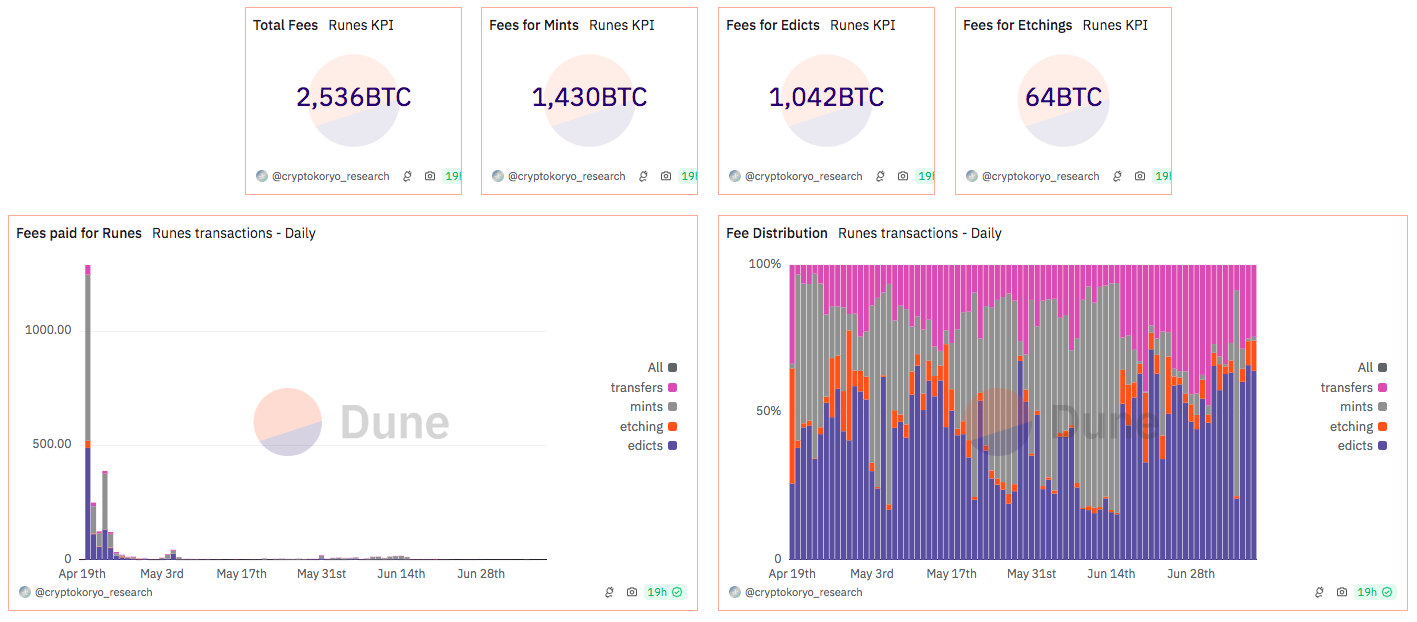
Task: Open the Fee Distribution chart title
Action: 777,233
